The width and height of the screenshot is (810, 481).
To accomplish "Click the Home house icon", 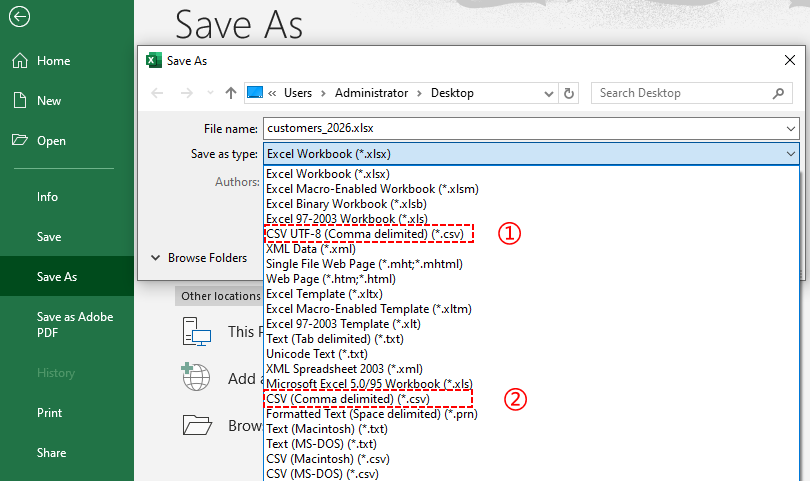I will 20,60.
